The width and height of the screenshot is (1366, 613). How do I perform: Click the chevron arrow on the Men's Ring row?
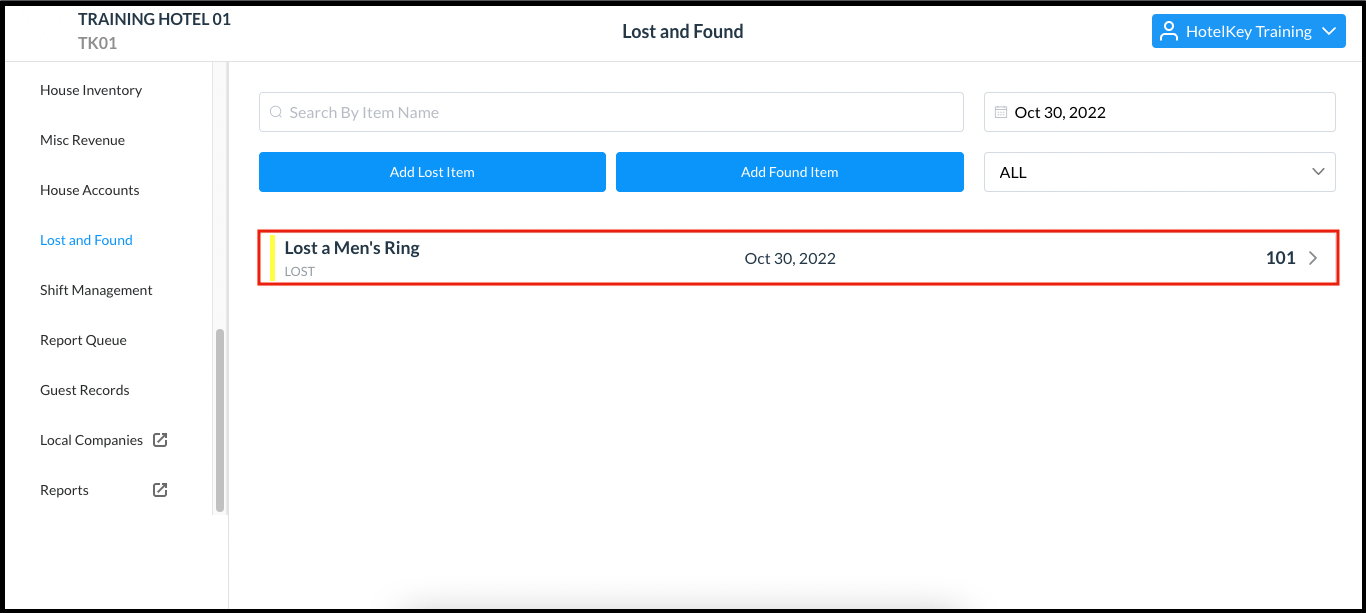[x=1313, y=257]
